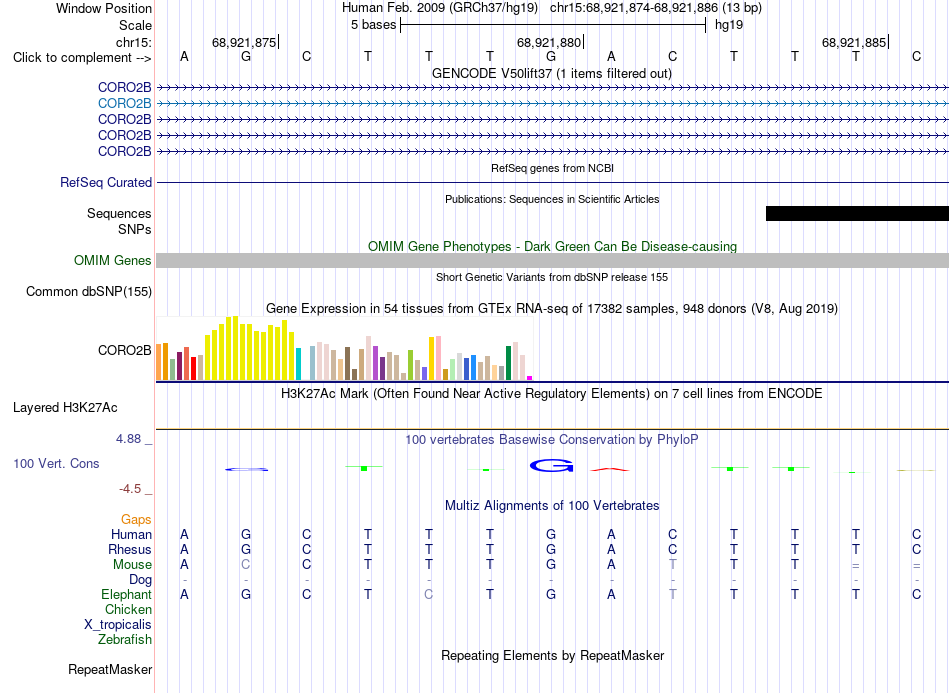Image resolution: width=950 pixels, height=693 pixels.
Task: Click the 68,921,885 coordinate tick label
Action: [x=854, y=42]
